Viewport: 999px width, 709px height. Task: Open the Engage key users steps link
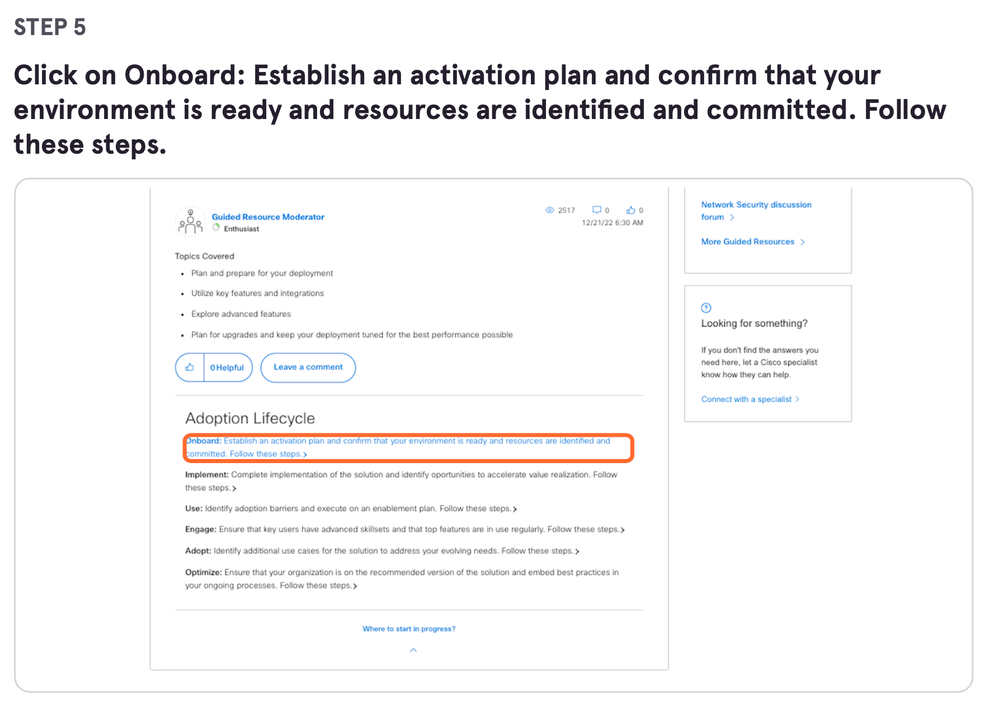coord(405,529)
